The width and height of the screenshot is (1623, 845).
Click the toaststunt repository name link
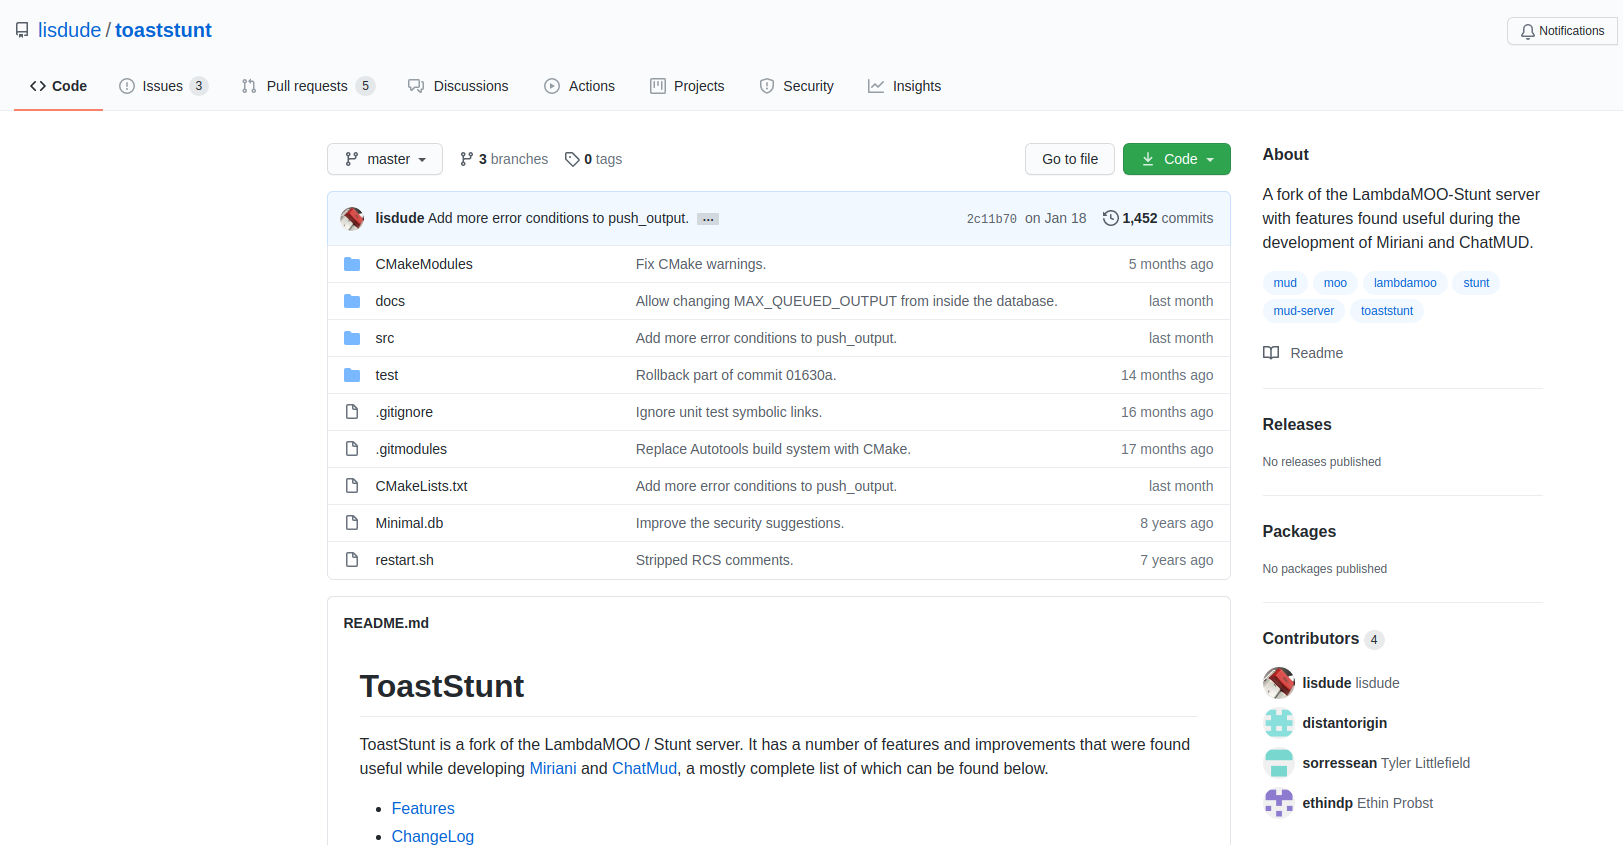[163, 30]
